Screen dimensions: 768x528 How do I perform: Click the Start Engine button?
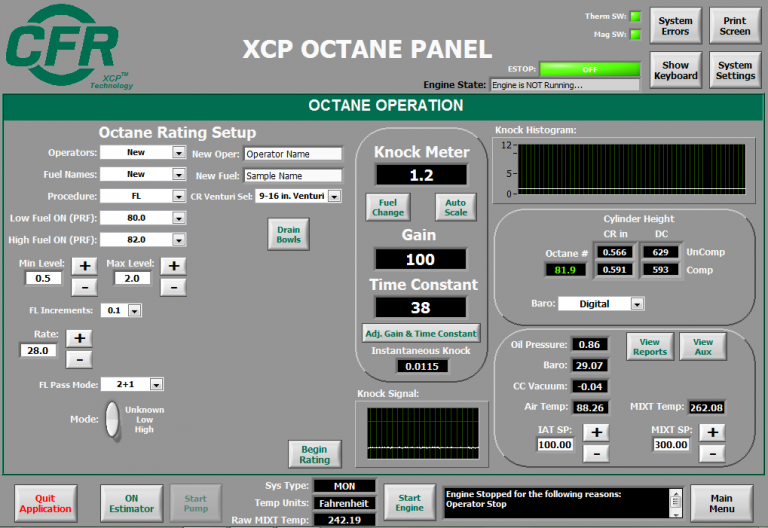coord(409,503)
